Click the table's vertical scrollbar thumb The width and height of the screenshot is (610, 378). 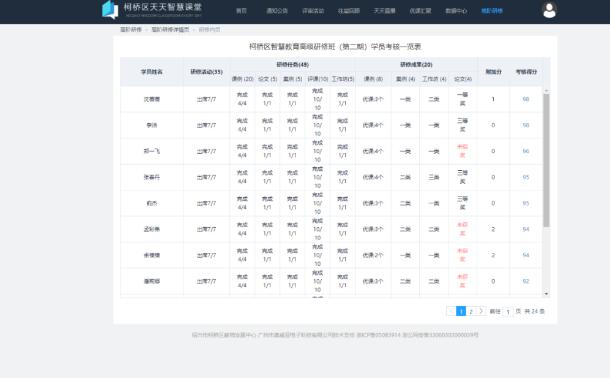point(546,160)
